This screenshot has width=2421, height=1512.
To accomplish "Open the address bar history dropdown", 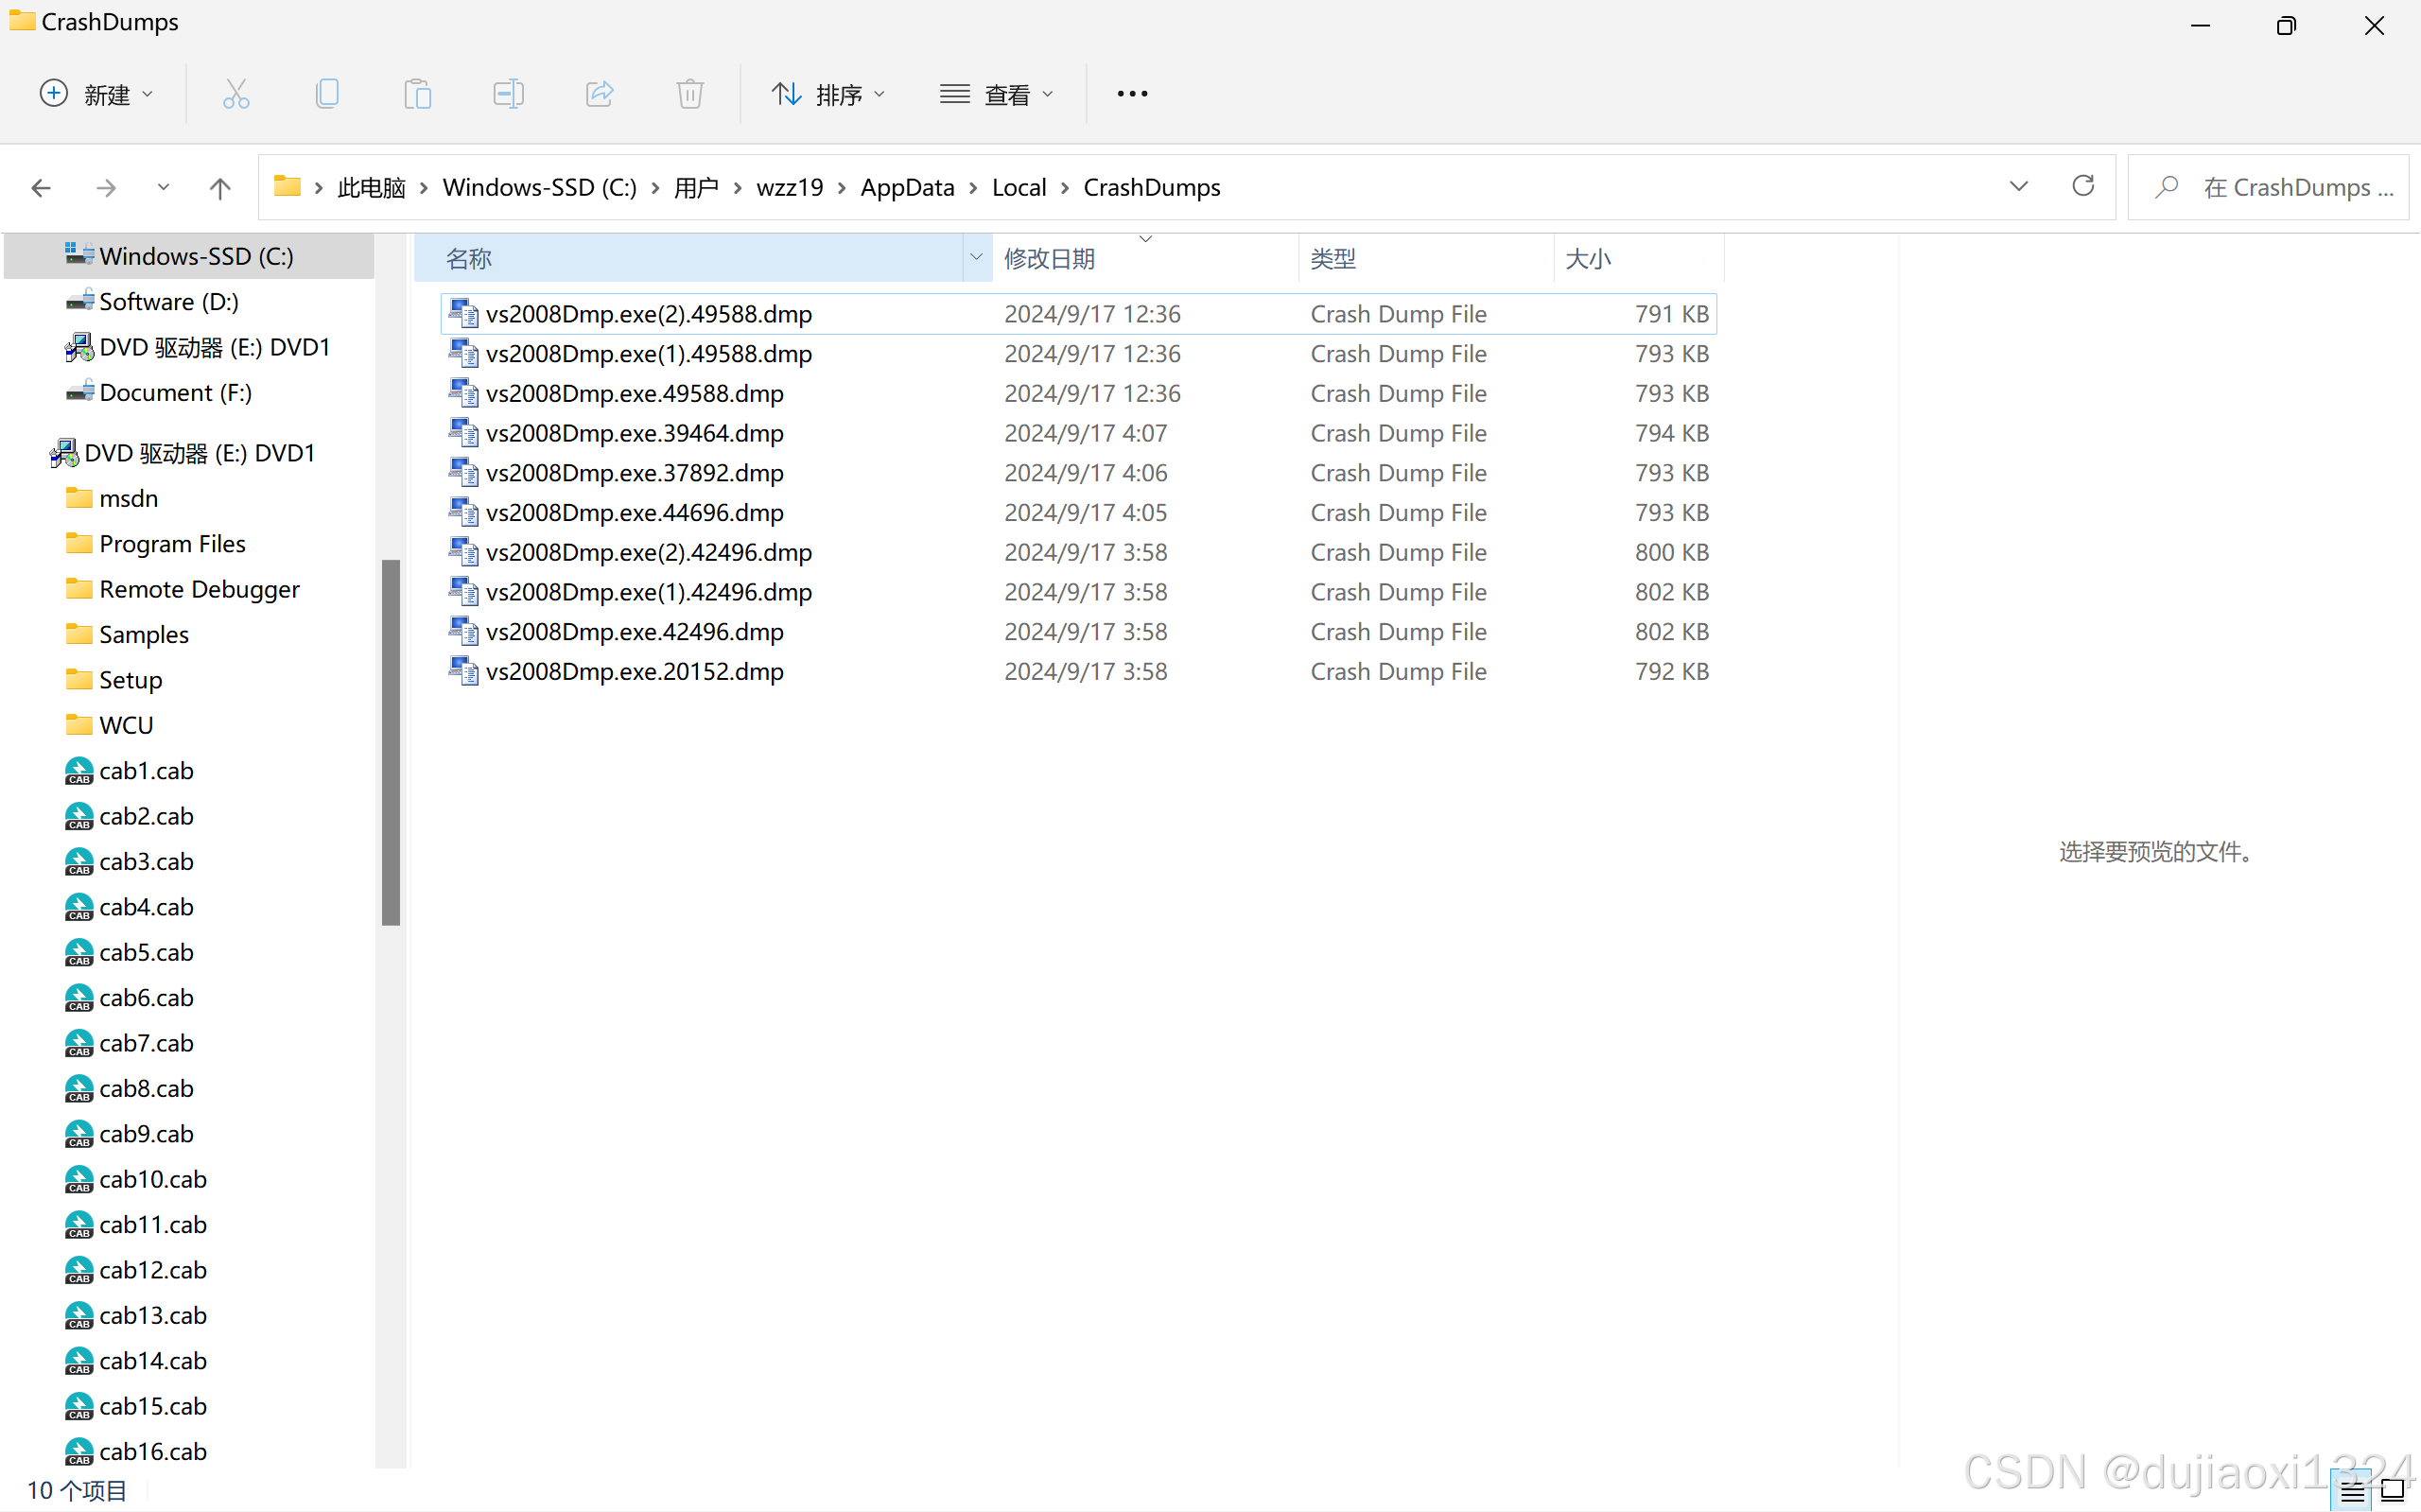I will coord(2018,186).
